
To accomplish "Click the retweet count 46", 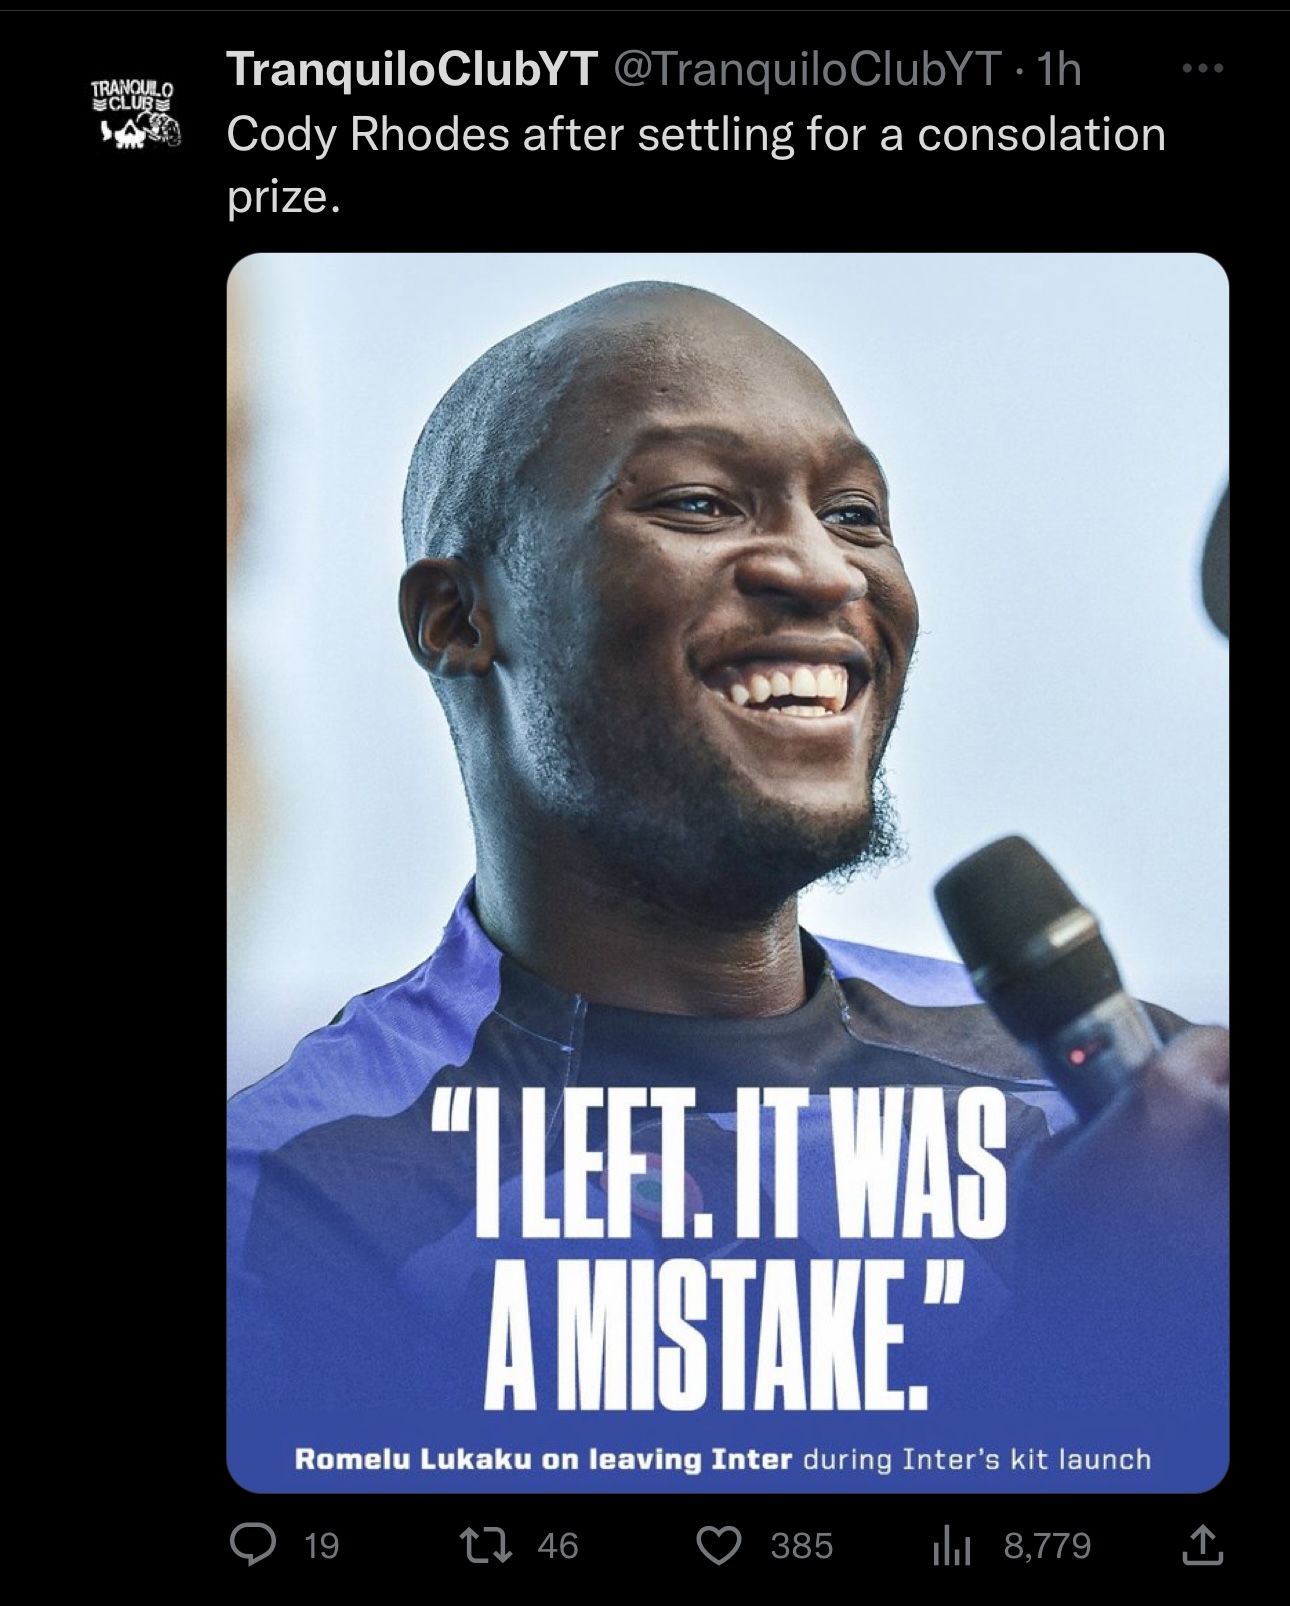I will pos(558,1546).
